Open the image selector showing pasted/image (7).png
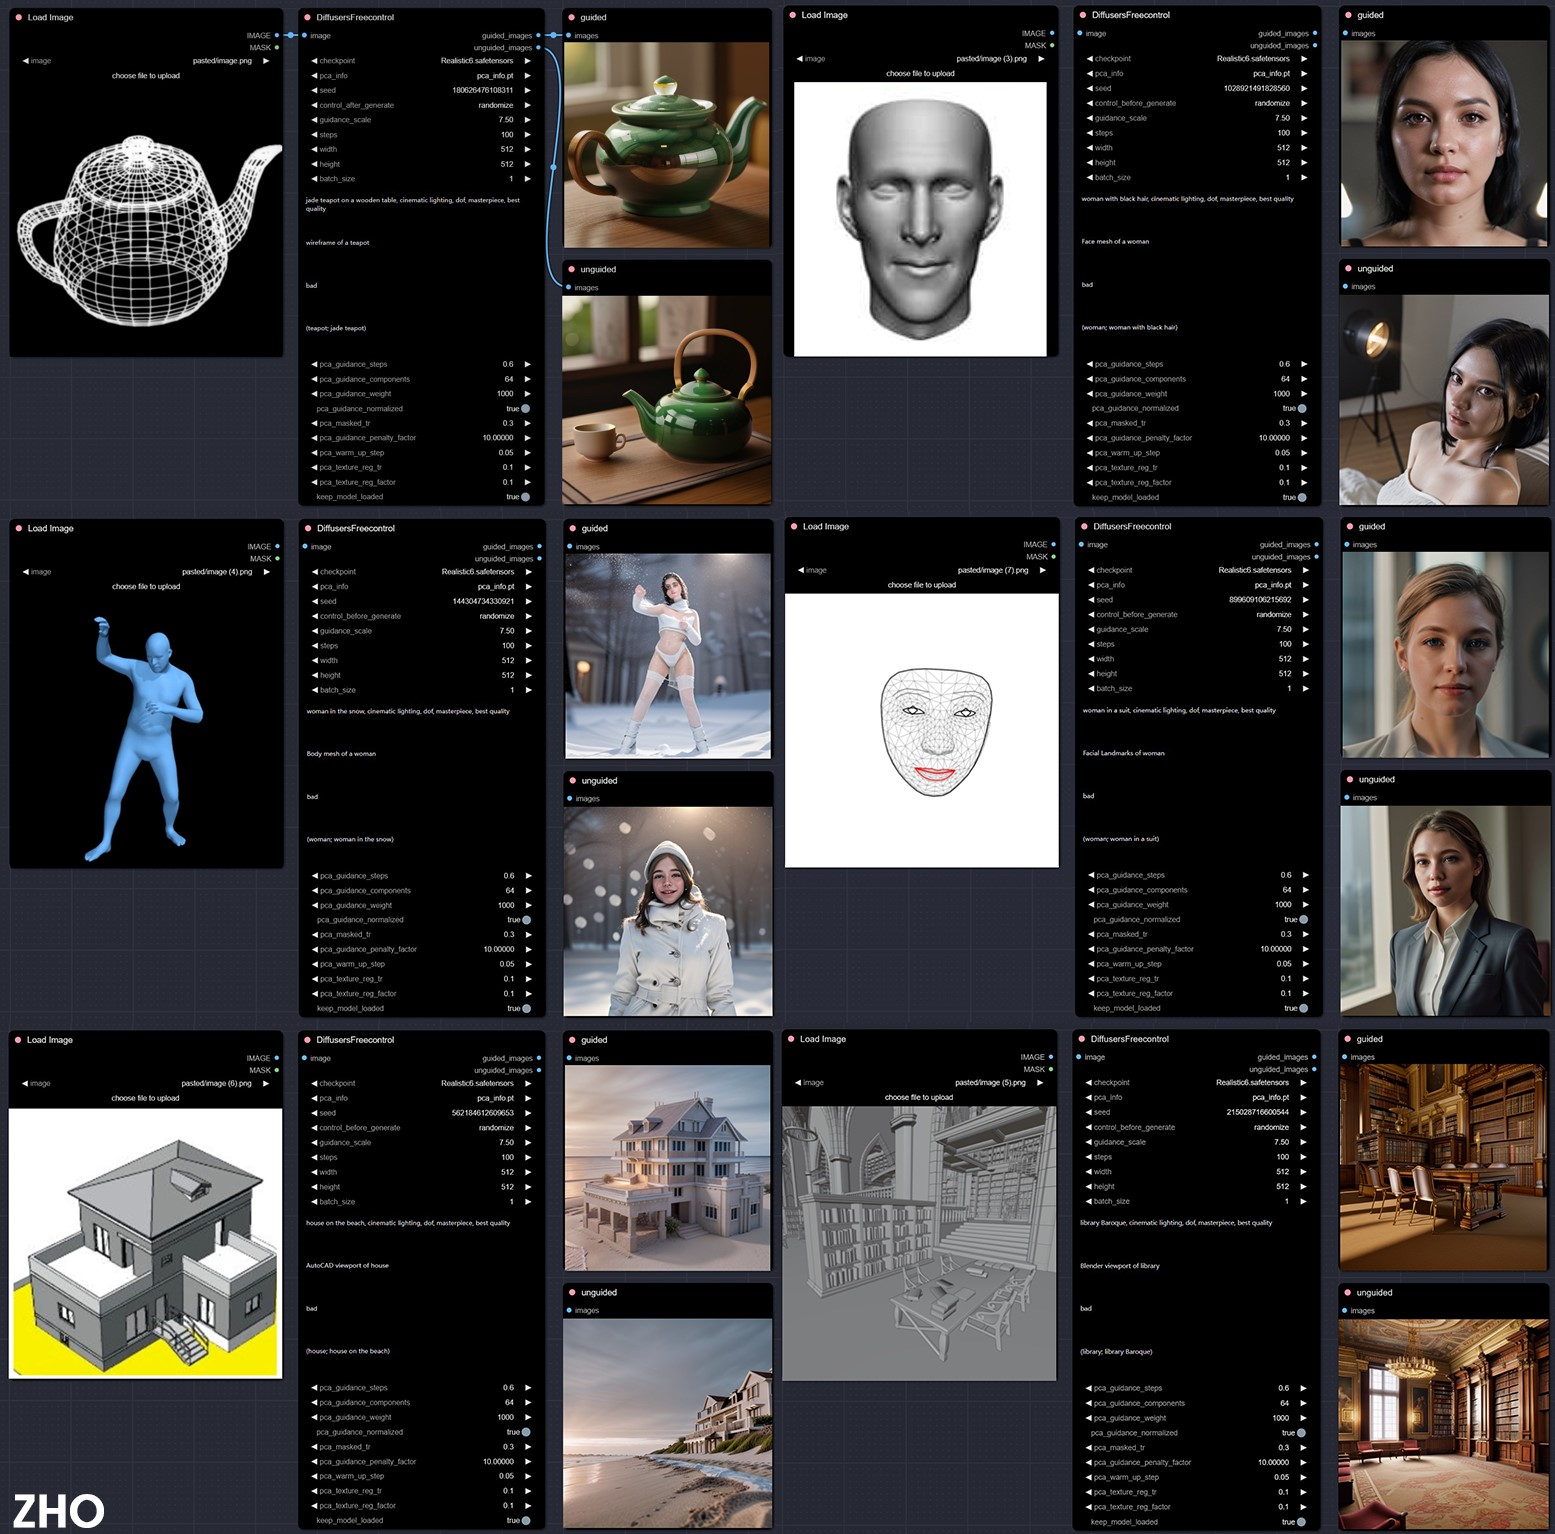The height and width of the screenshot is (1534, 1555). [x=921, y=570]
